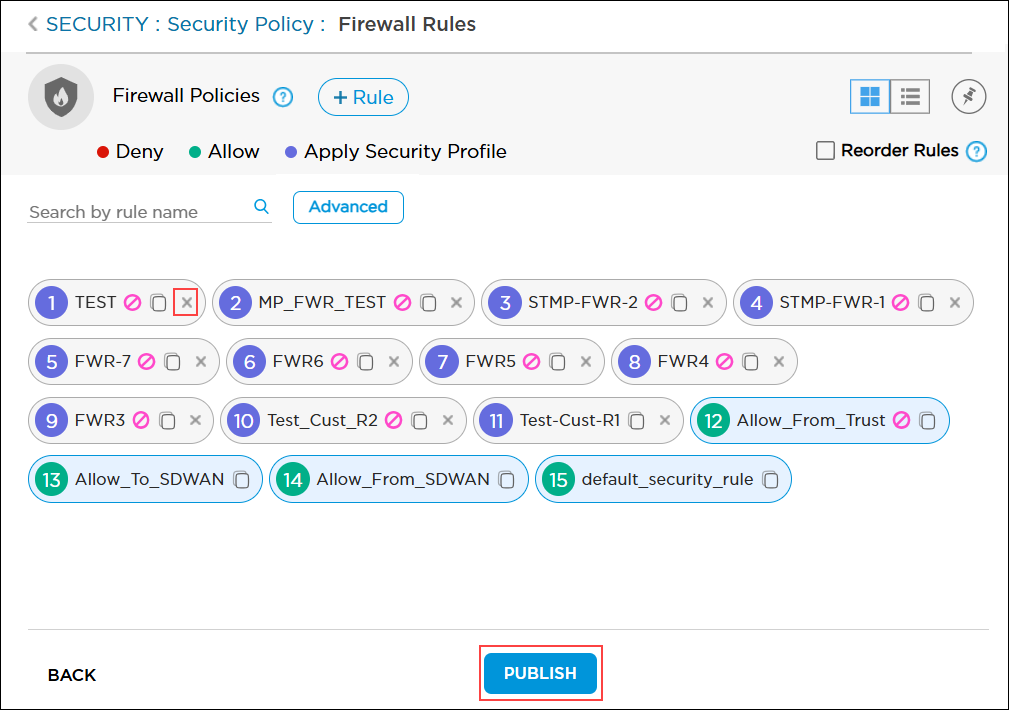Click the firewall shield icon
The height and width of the screenshot is (710, 1009).
point(61,96)
